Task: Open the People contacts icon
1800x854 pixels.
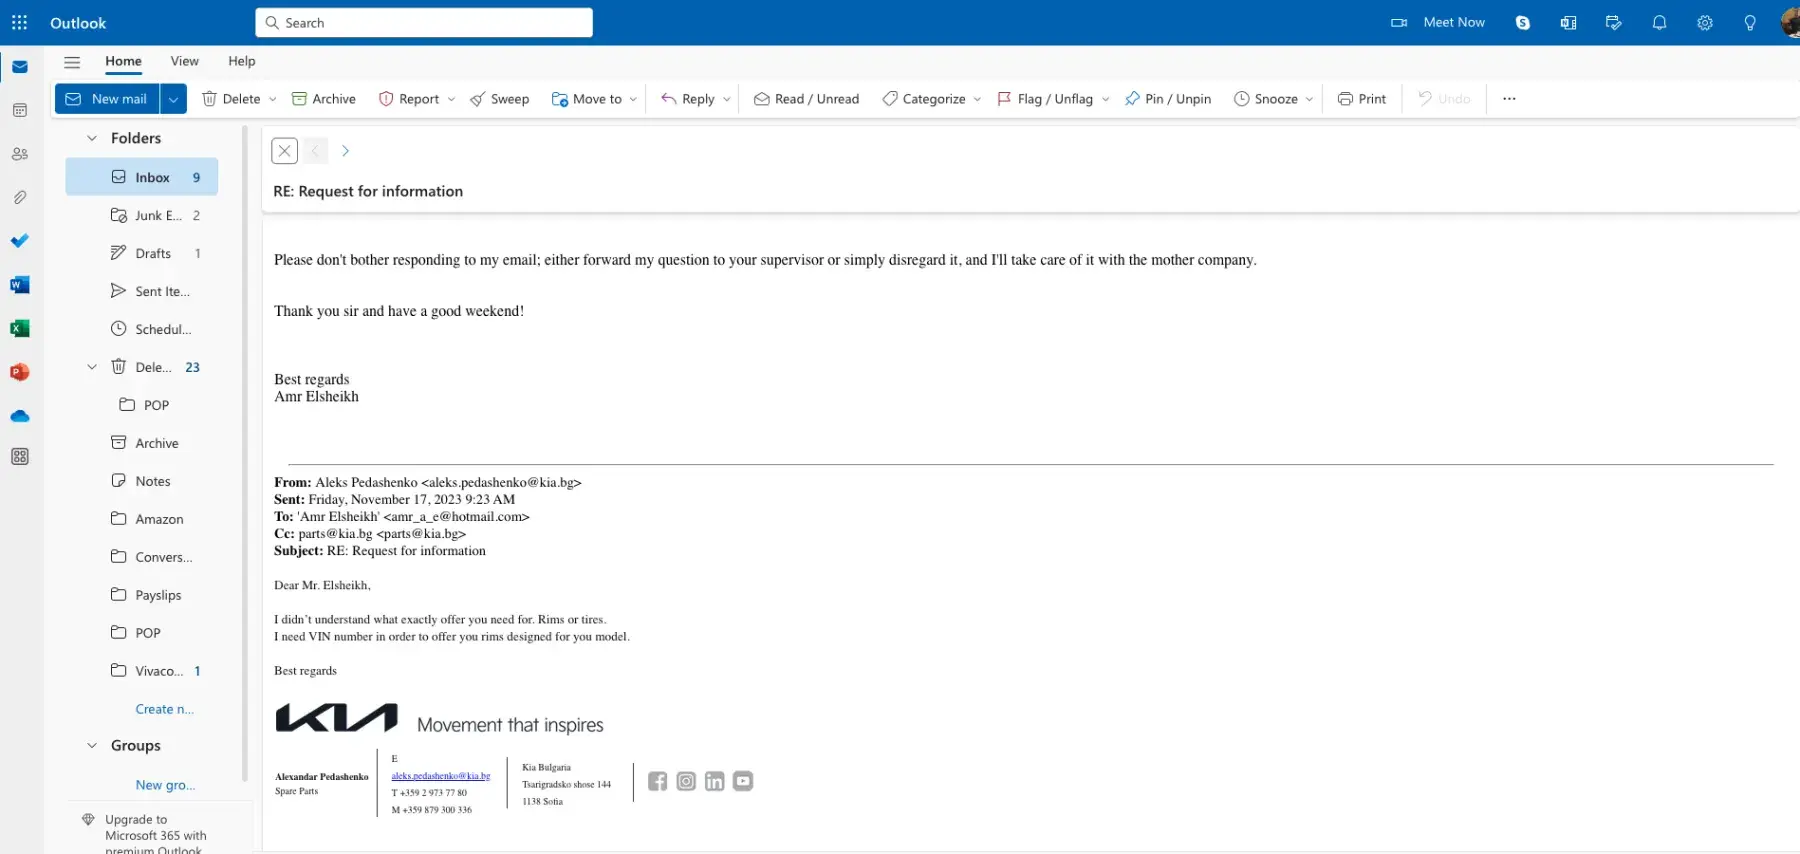Action: [x=19, y=154]
